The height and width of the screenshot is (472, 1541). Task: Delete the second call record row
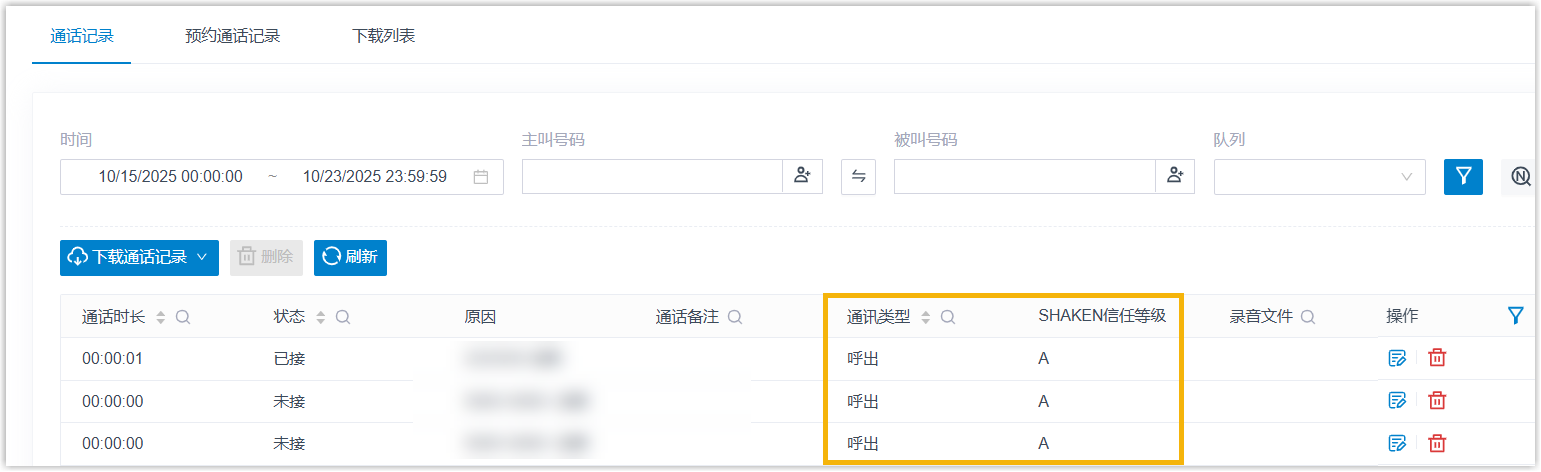point(1437,400)
